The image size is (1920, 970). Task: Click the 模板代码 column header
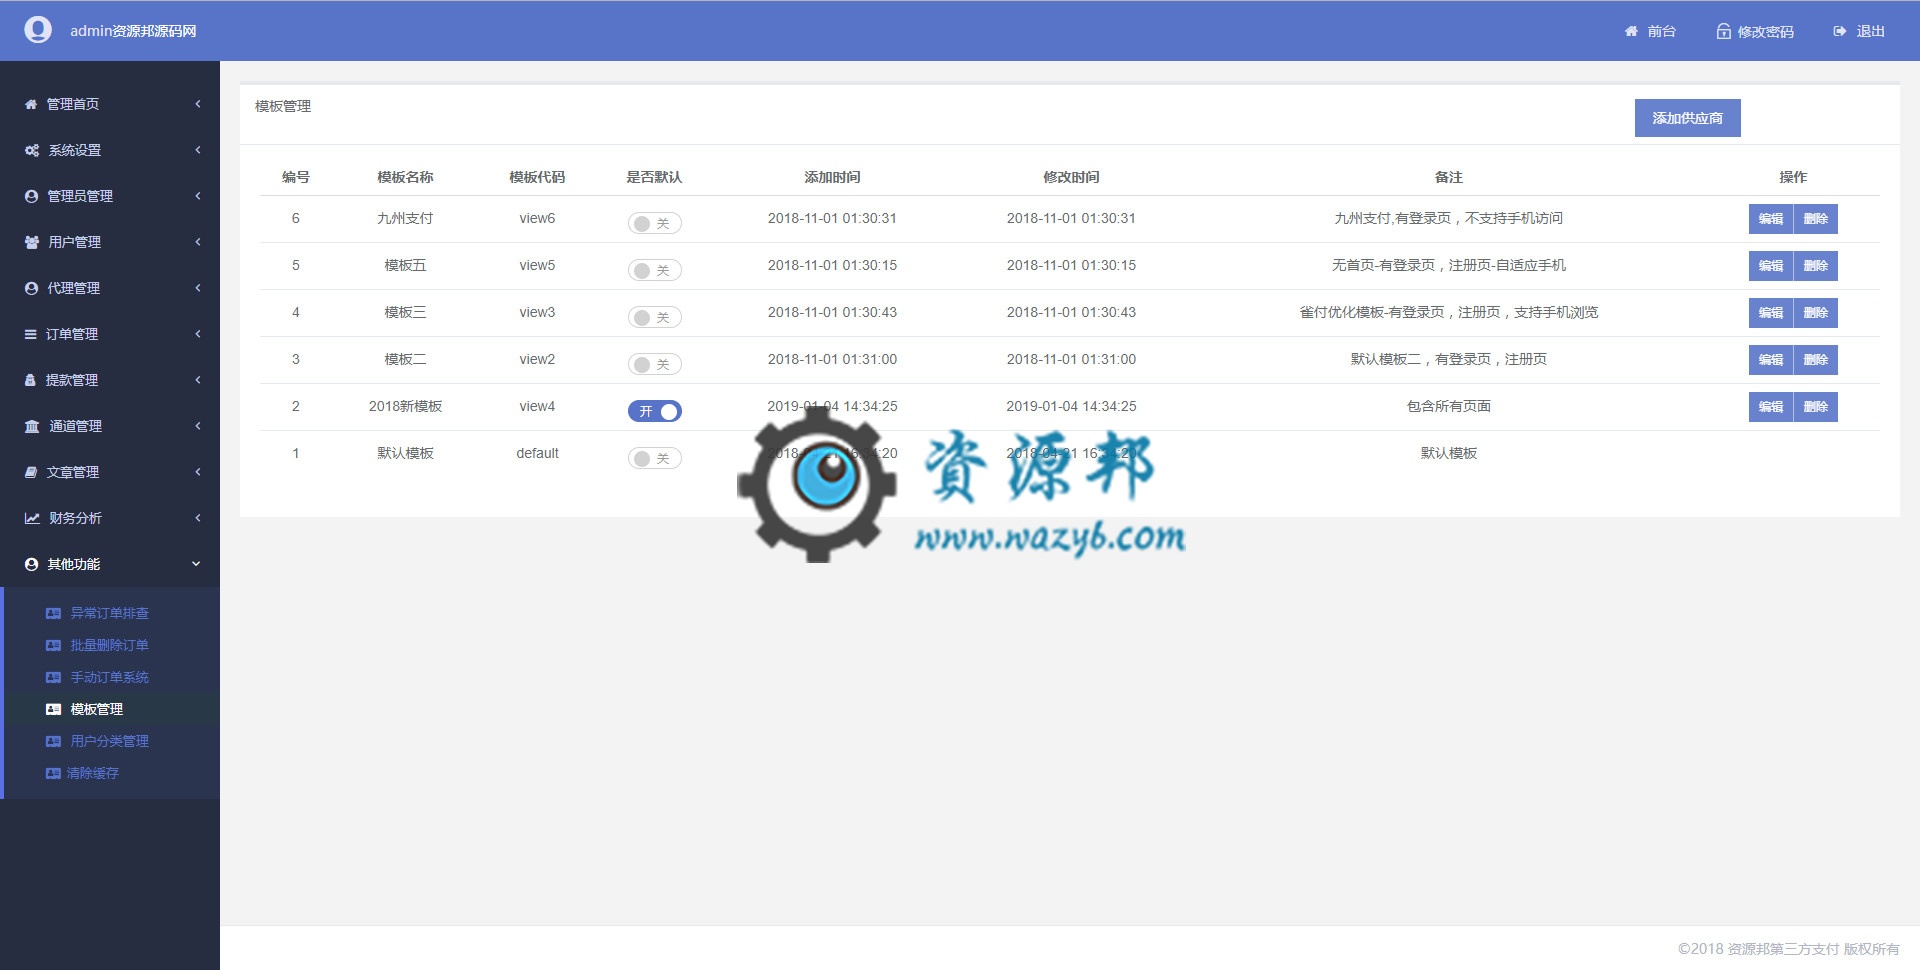[537, 177]
